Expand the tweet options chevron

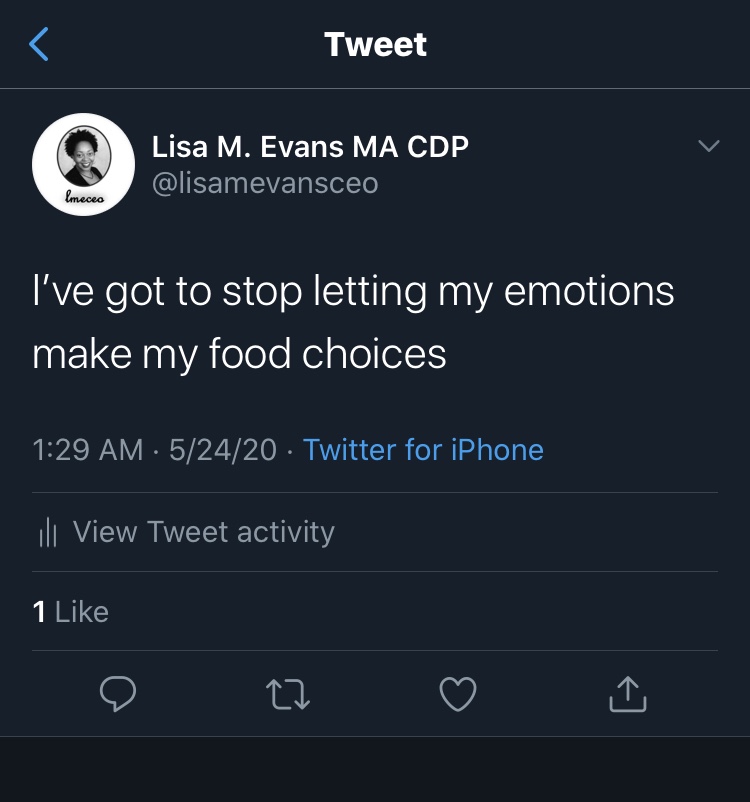point(708,147)
